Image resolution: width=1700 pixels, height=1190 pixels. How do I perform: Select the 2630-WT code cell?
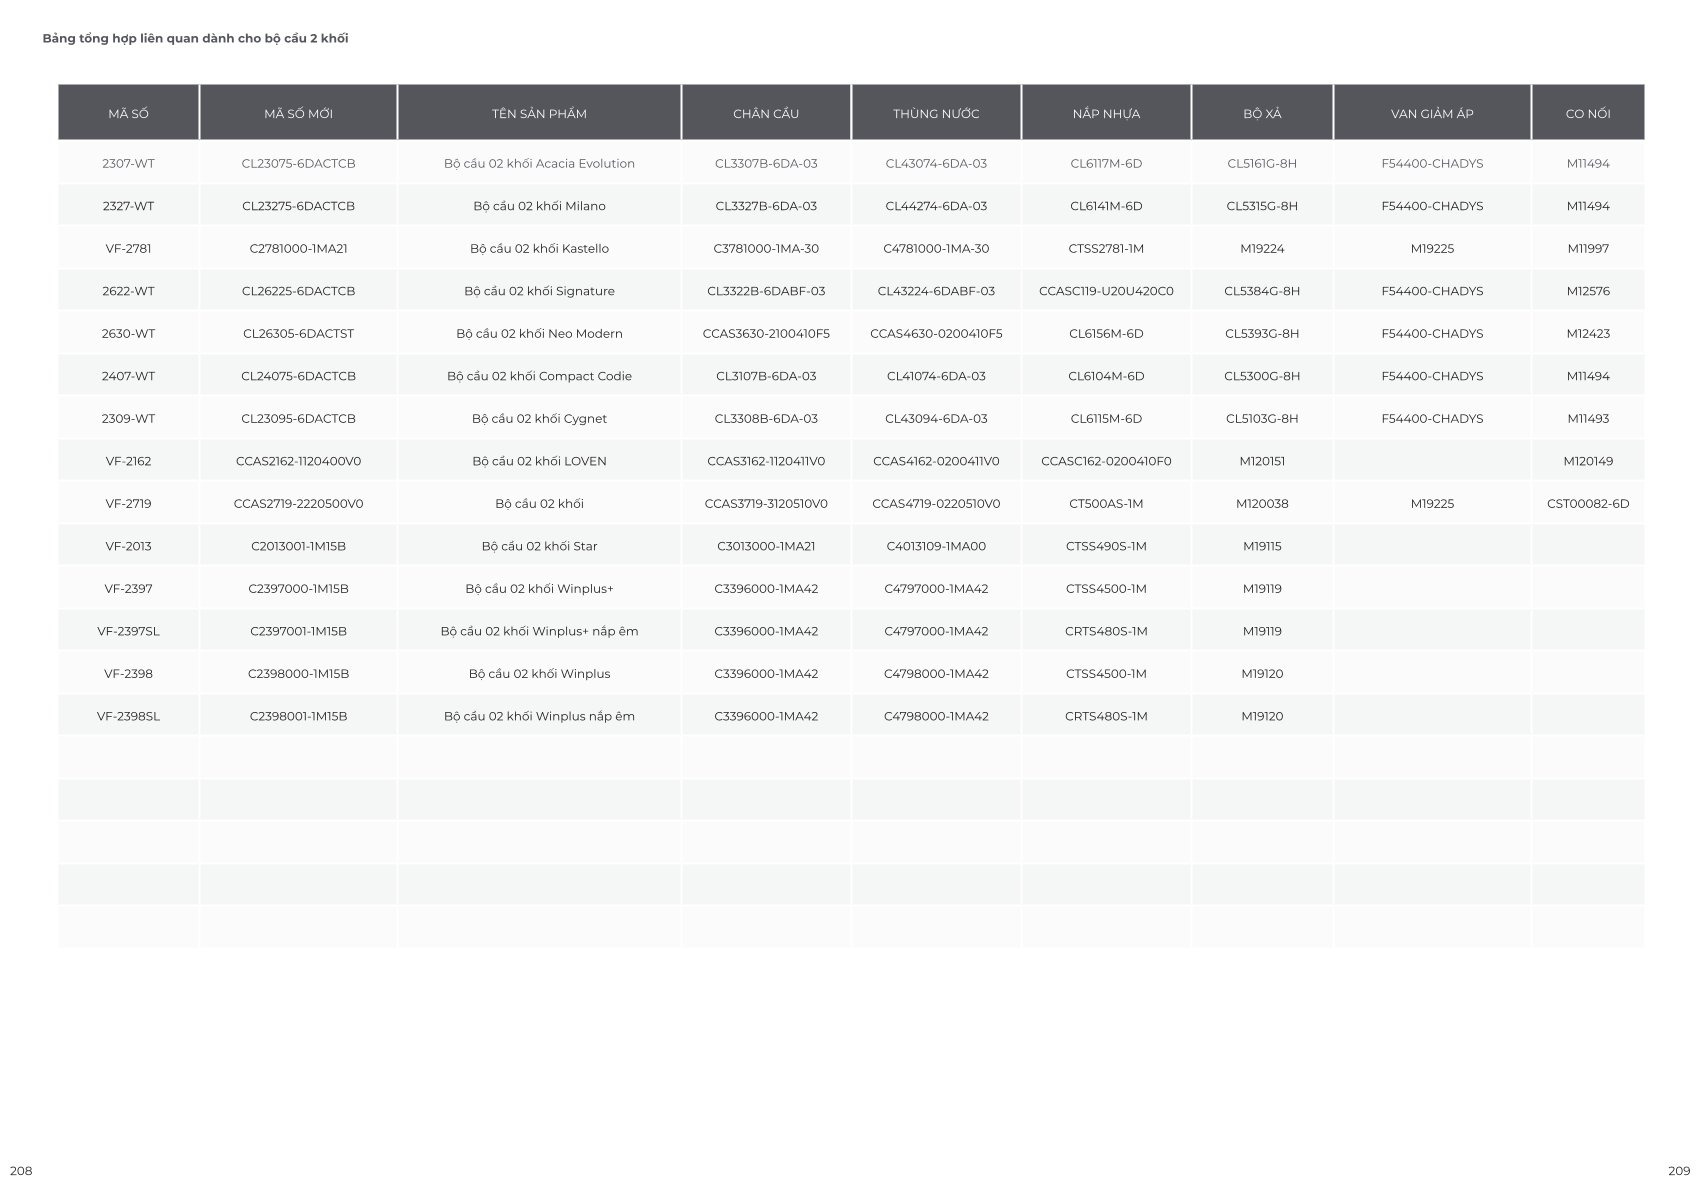pyautogui.click(x=128, y=333)
